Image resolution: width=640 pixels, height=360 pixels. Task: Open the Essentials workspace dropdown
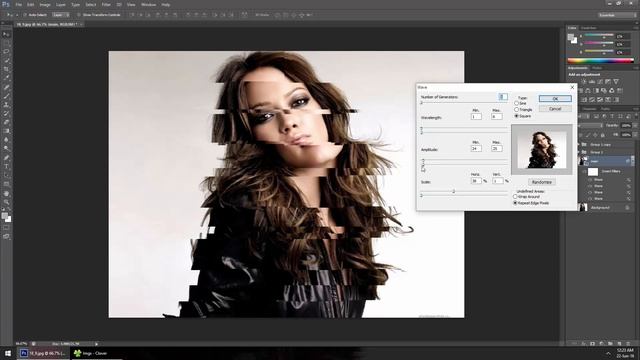[x=617, y=15]
